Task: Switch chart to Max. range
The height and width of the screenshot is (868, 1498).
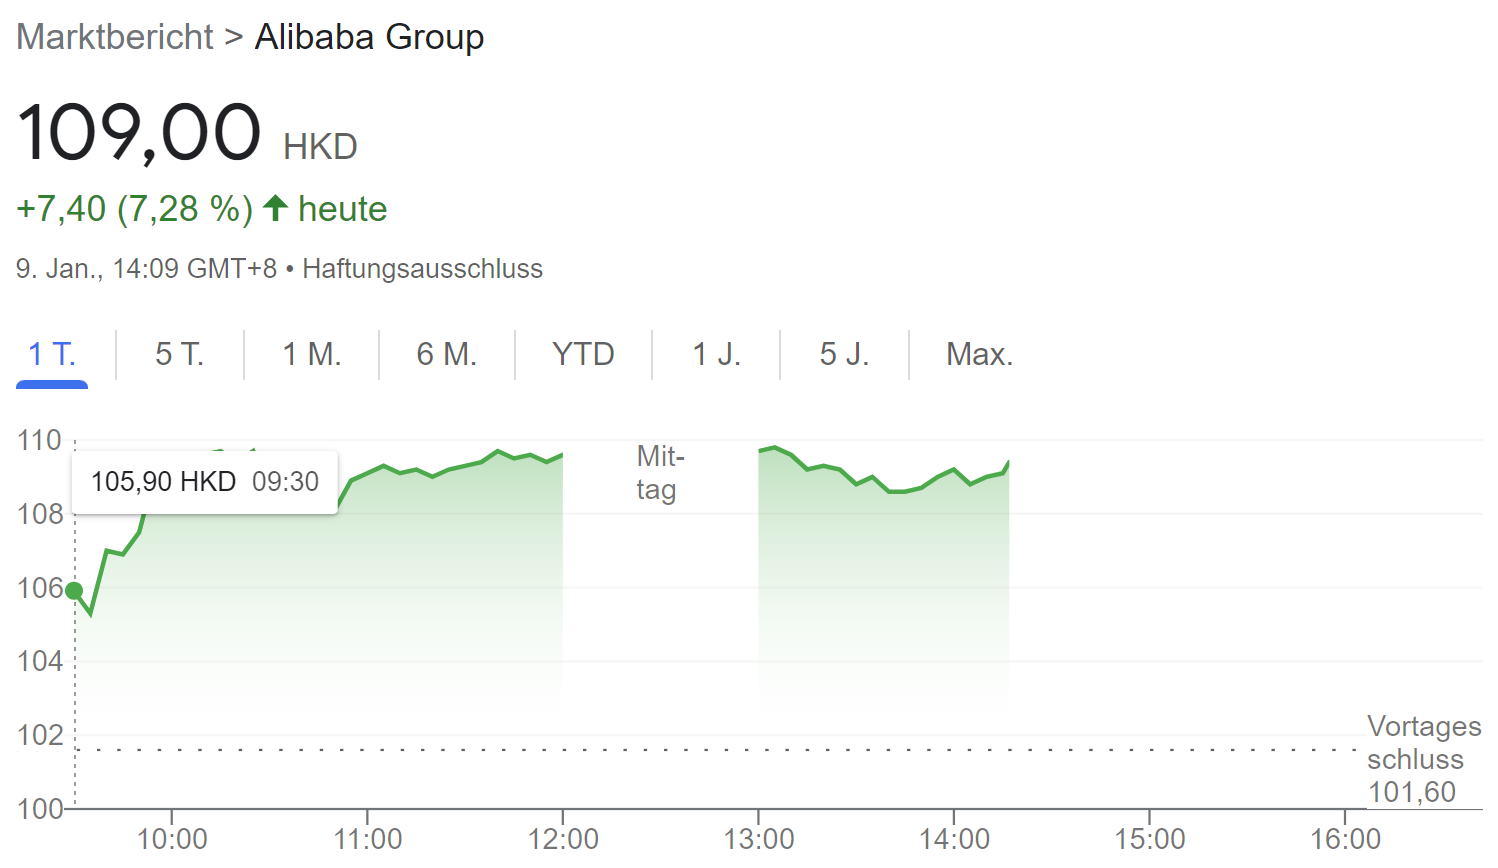Action: click(x=979, y=354)
